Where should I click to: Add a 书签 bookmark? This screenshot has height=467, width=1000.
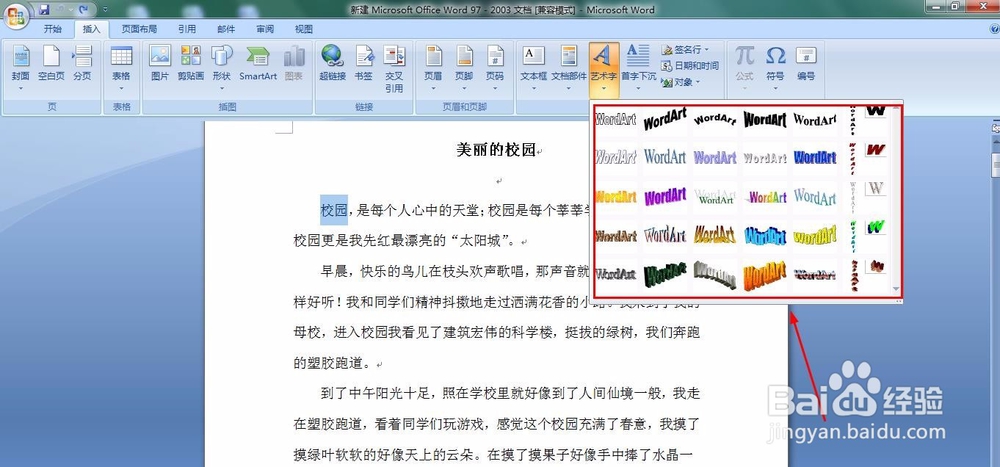(364, 64)
